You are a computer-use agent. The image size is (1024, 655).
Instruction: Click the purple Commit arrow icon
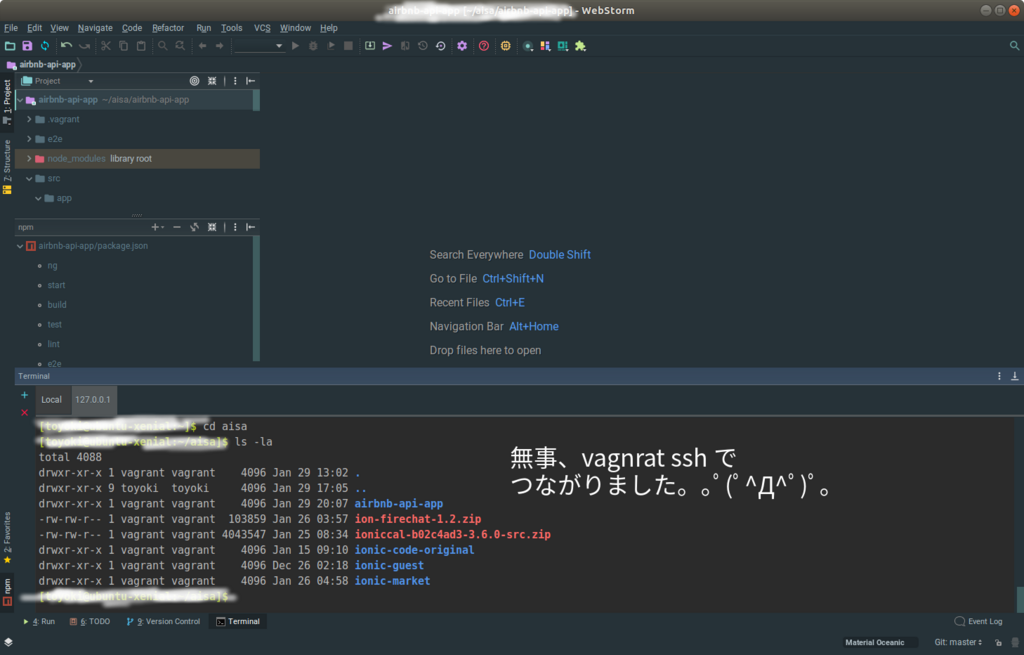pos(387,46)
